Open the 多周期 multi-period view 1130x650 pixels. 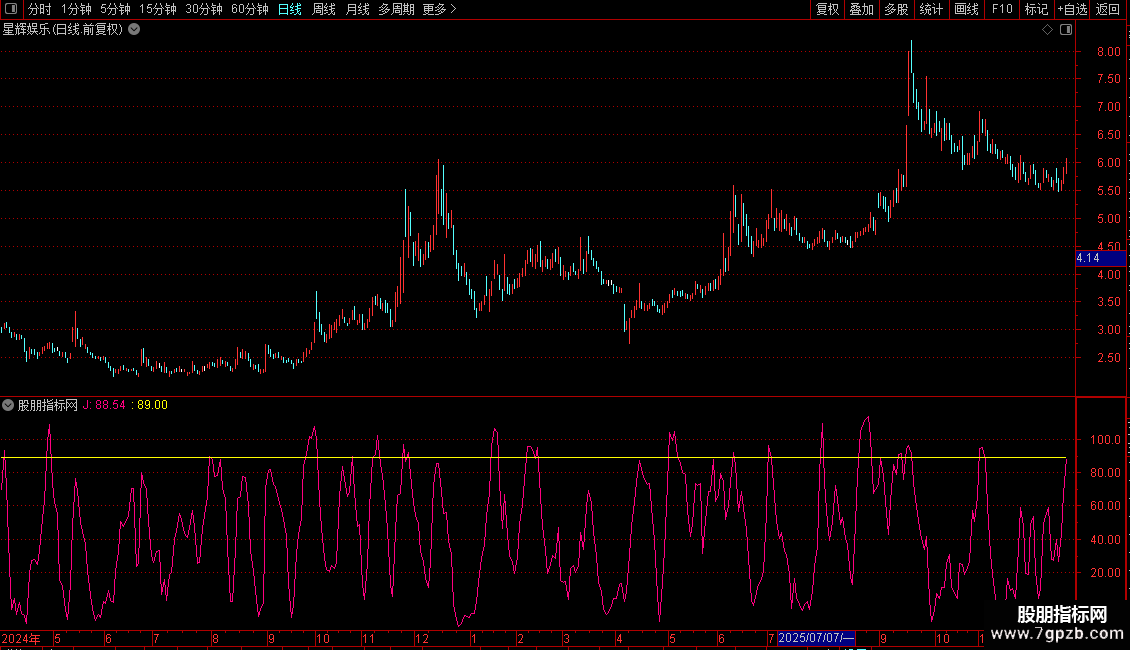pos(396,9)
